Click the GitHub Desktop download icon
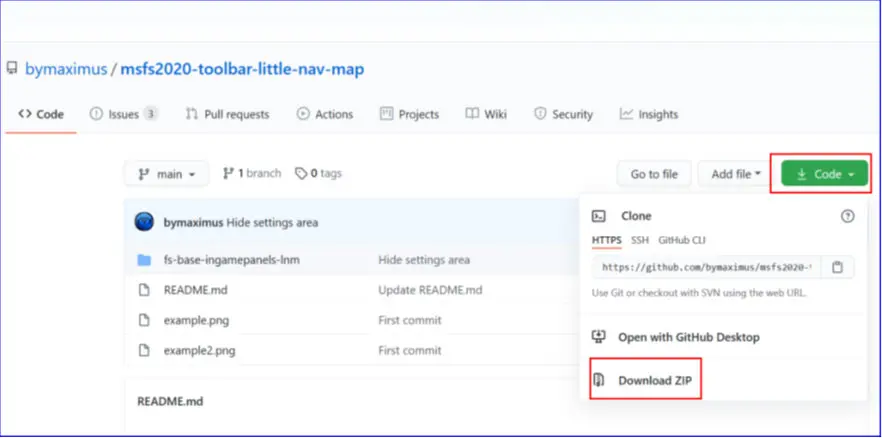The width and height of the screenshot is (882, 438). pos(598,337)
